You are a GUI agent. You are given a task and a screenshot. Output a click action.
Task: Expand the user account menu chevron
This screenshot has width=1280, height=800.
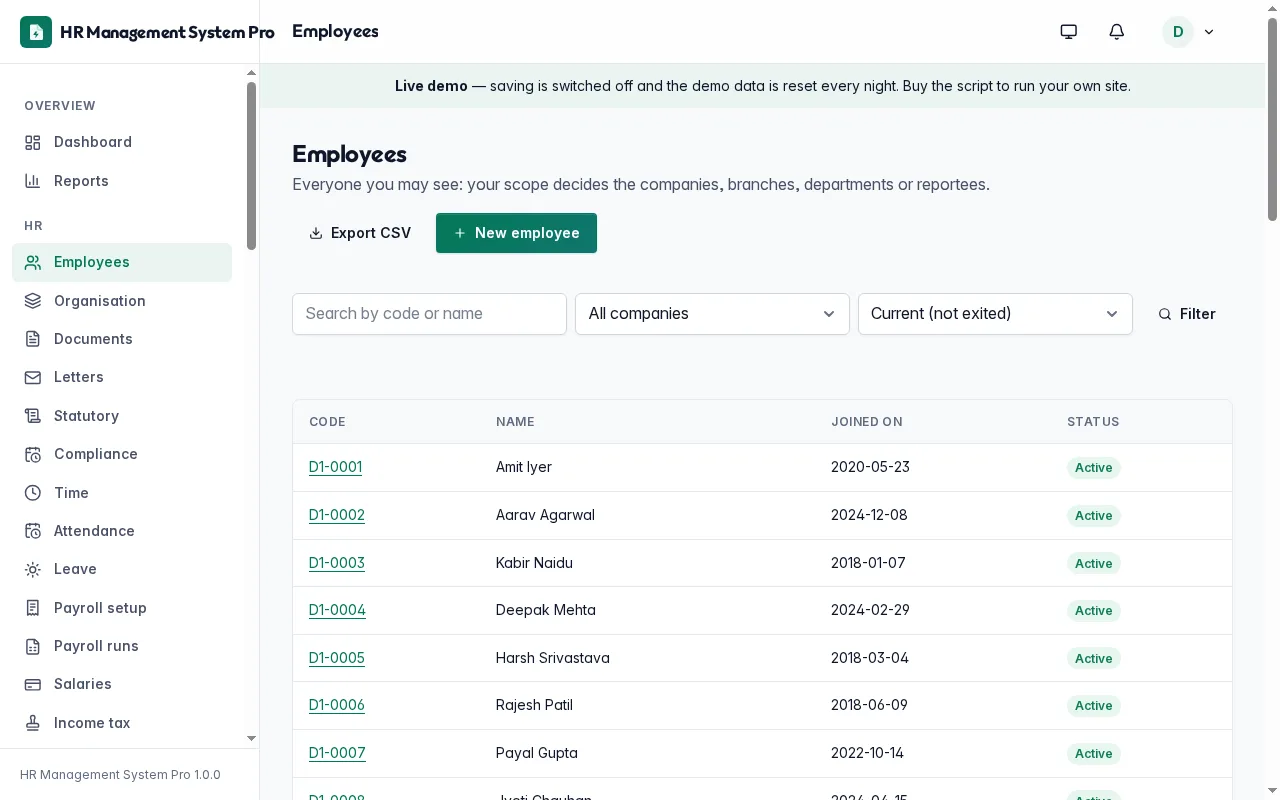click(x=1209, y=32)
